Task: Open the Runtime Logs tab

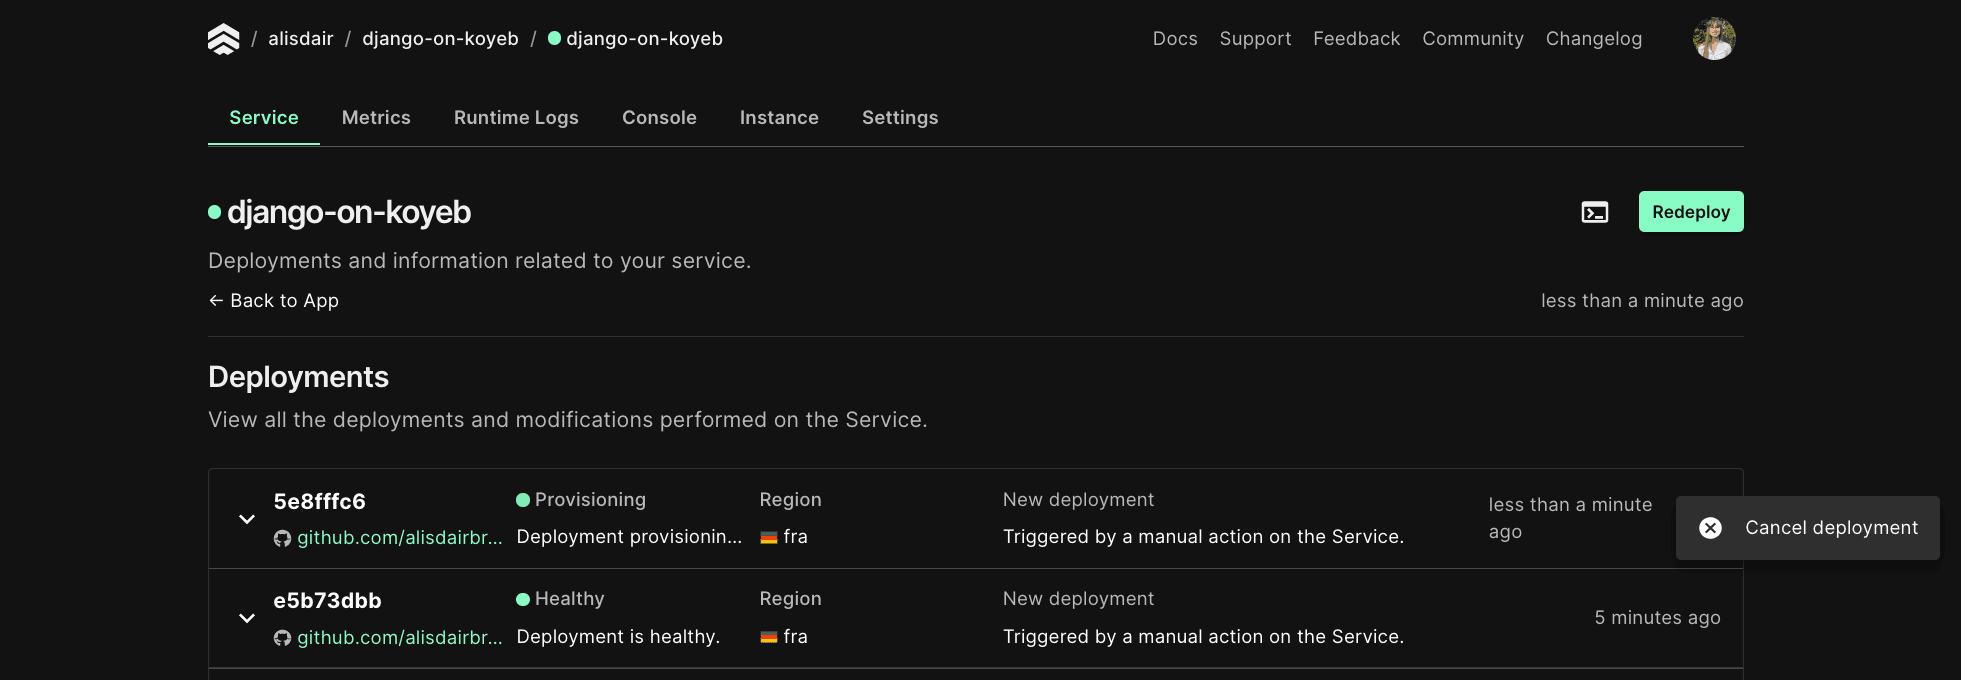Action: (516, 118)
